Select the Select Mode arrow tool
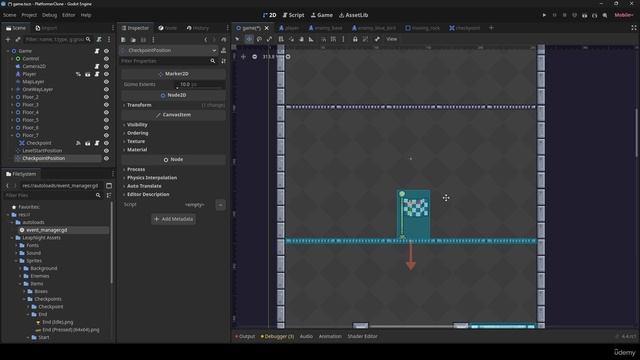Viewport: 640px width, 360px height. click(x=237, y=39)
